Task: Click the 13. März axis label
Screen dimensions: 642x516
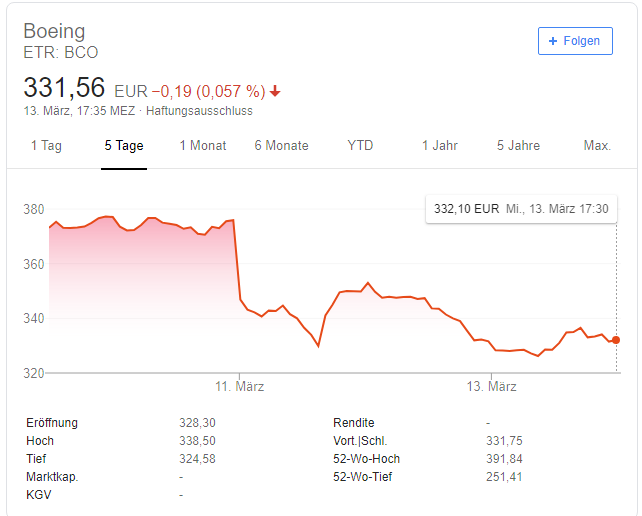Action: pyautogui.click(x=492, y=386)
